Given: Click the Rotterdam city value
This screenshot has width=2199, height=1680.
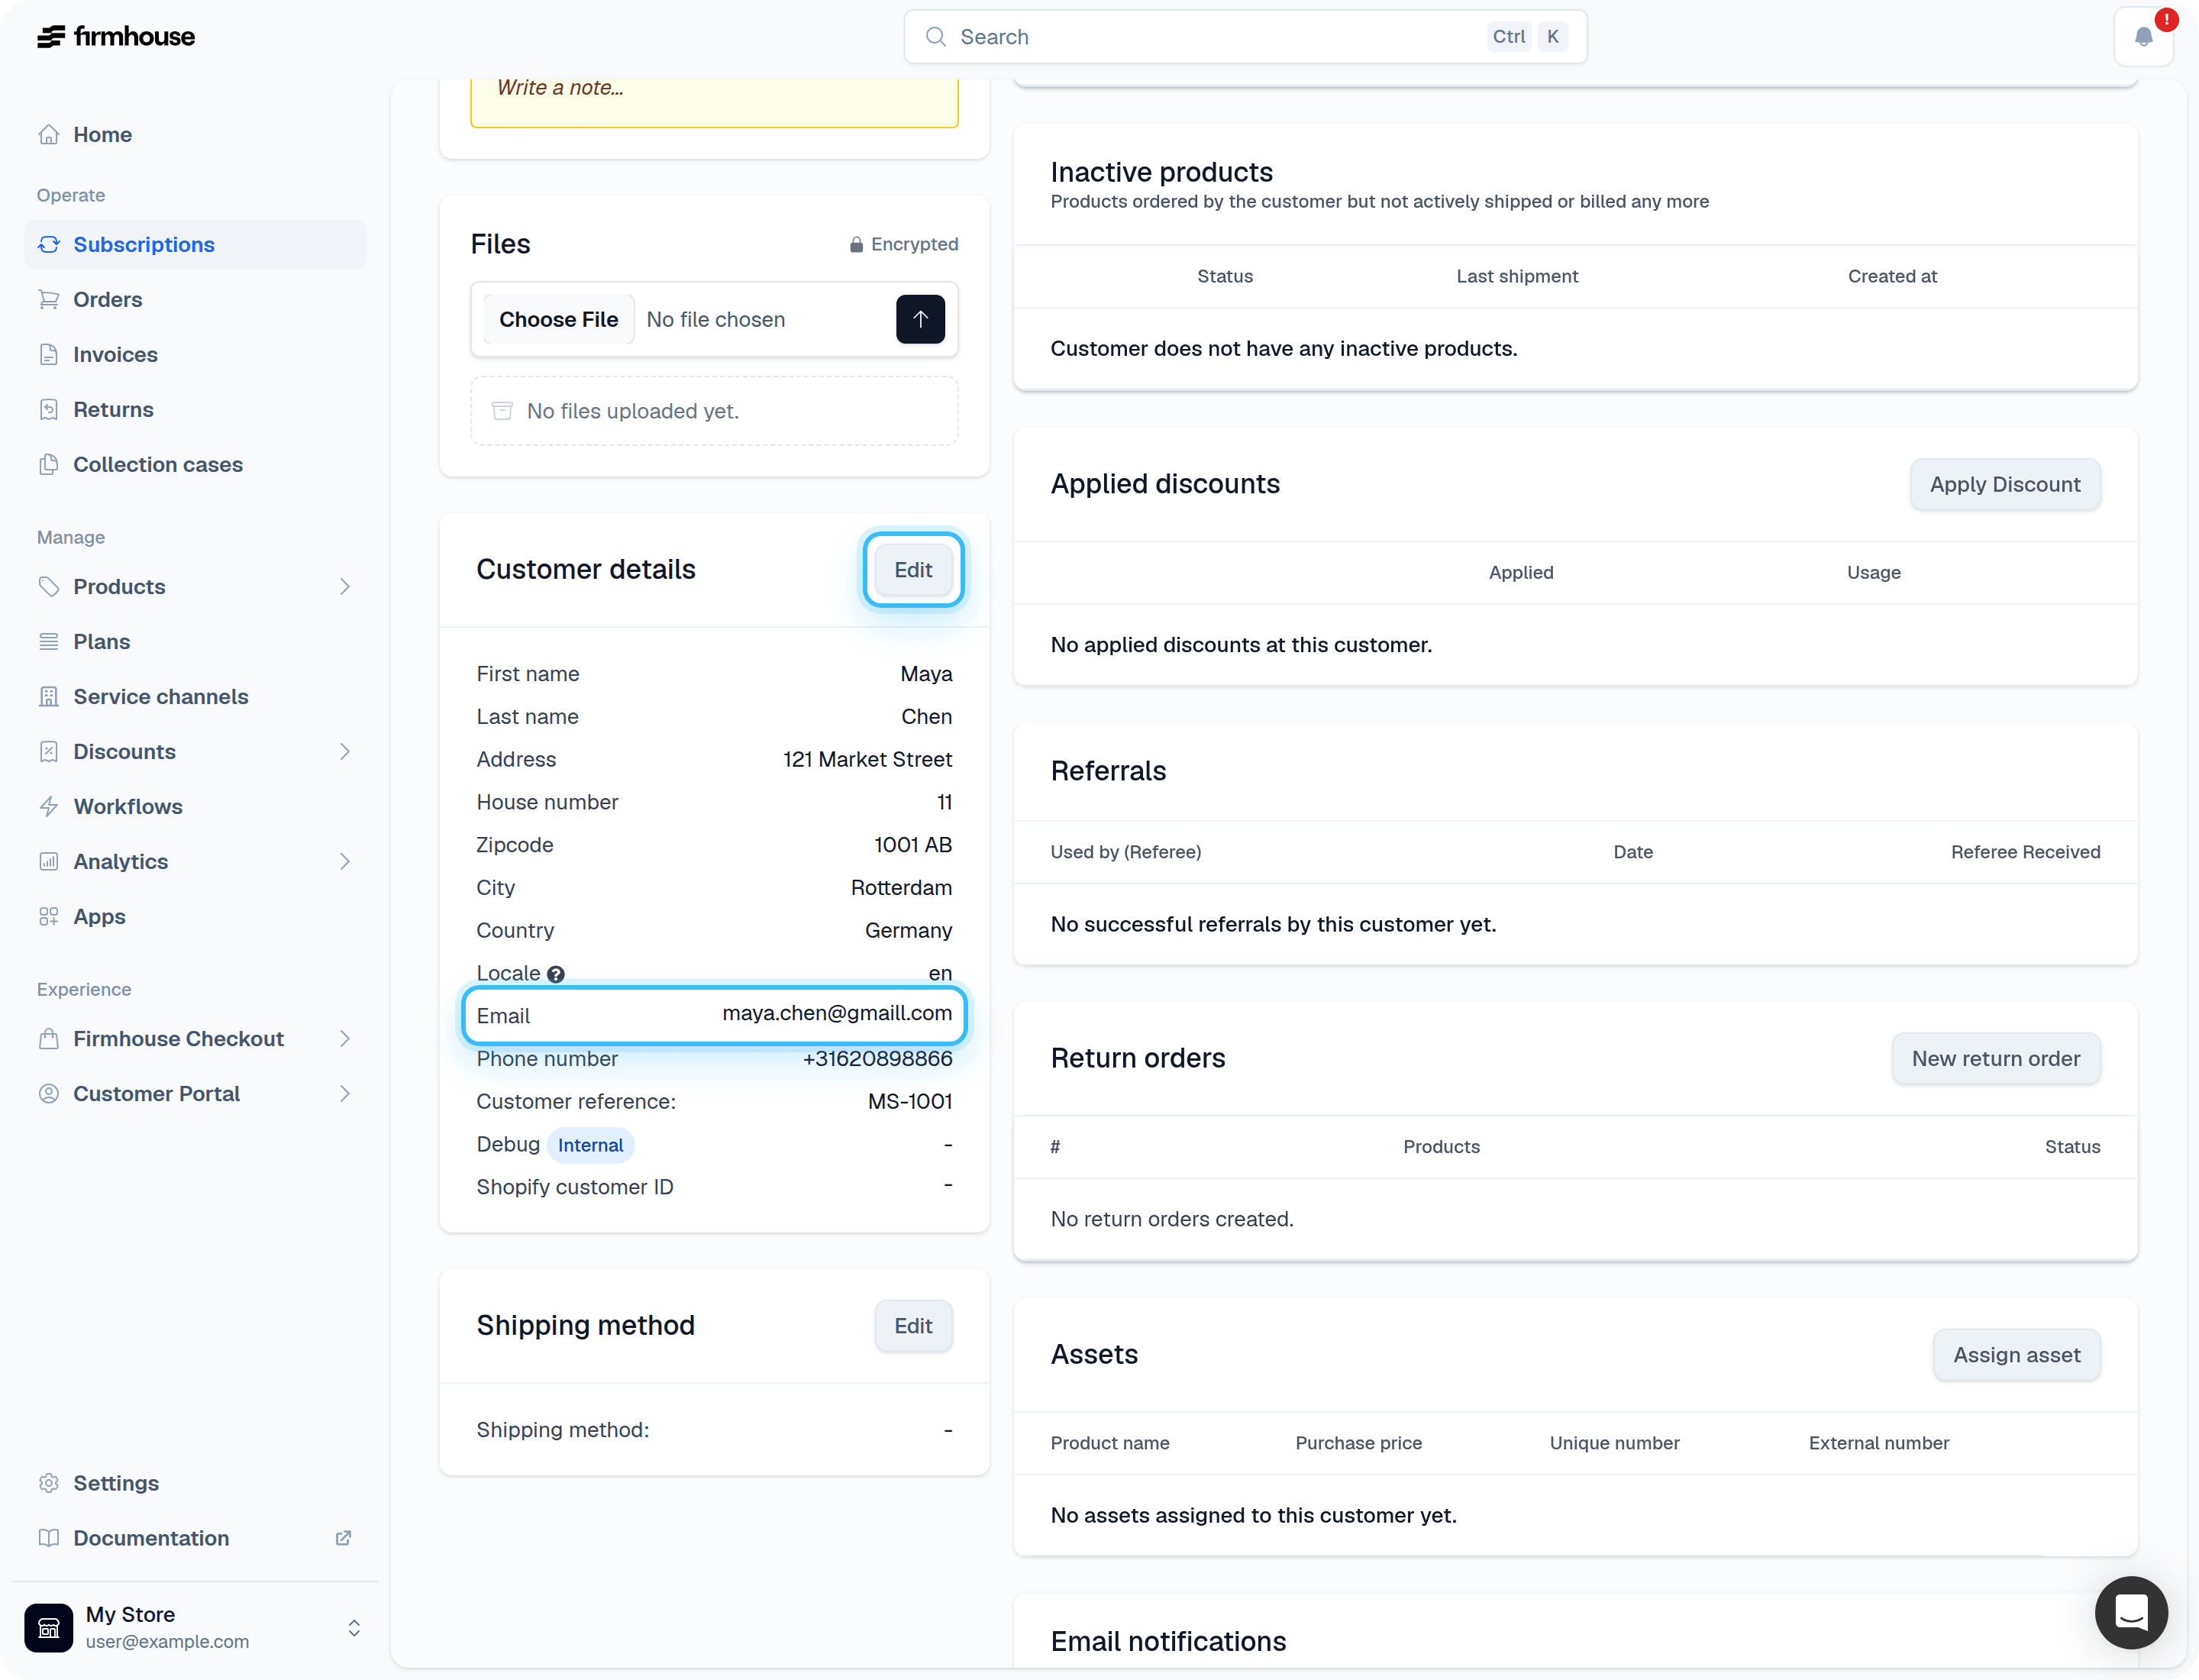Looking at the screenshot, I should [x=901, y=888].
